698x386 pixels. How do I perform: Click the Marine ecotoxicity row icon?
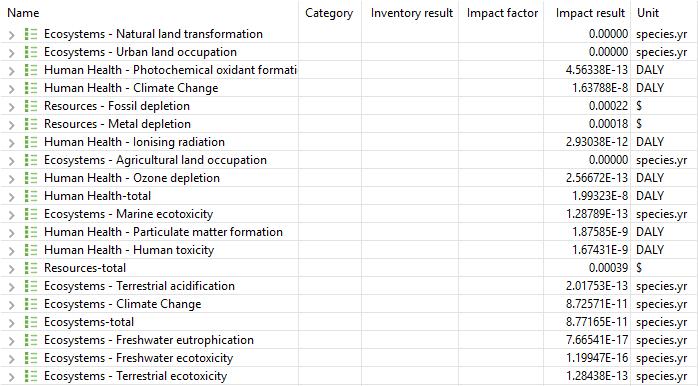(31, 214)
